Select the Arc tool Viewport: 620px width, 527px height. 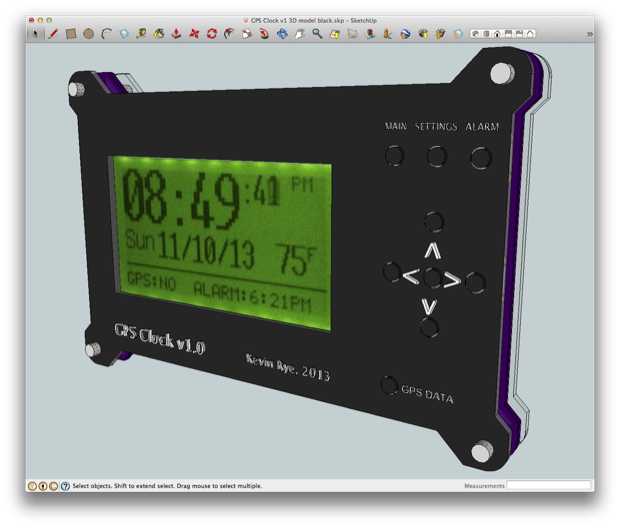(106, 34)
